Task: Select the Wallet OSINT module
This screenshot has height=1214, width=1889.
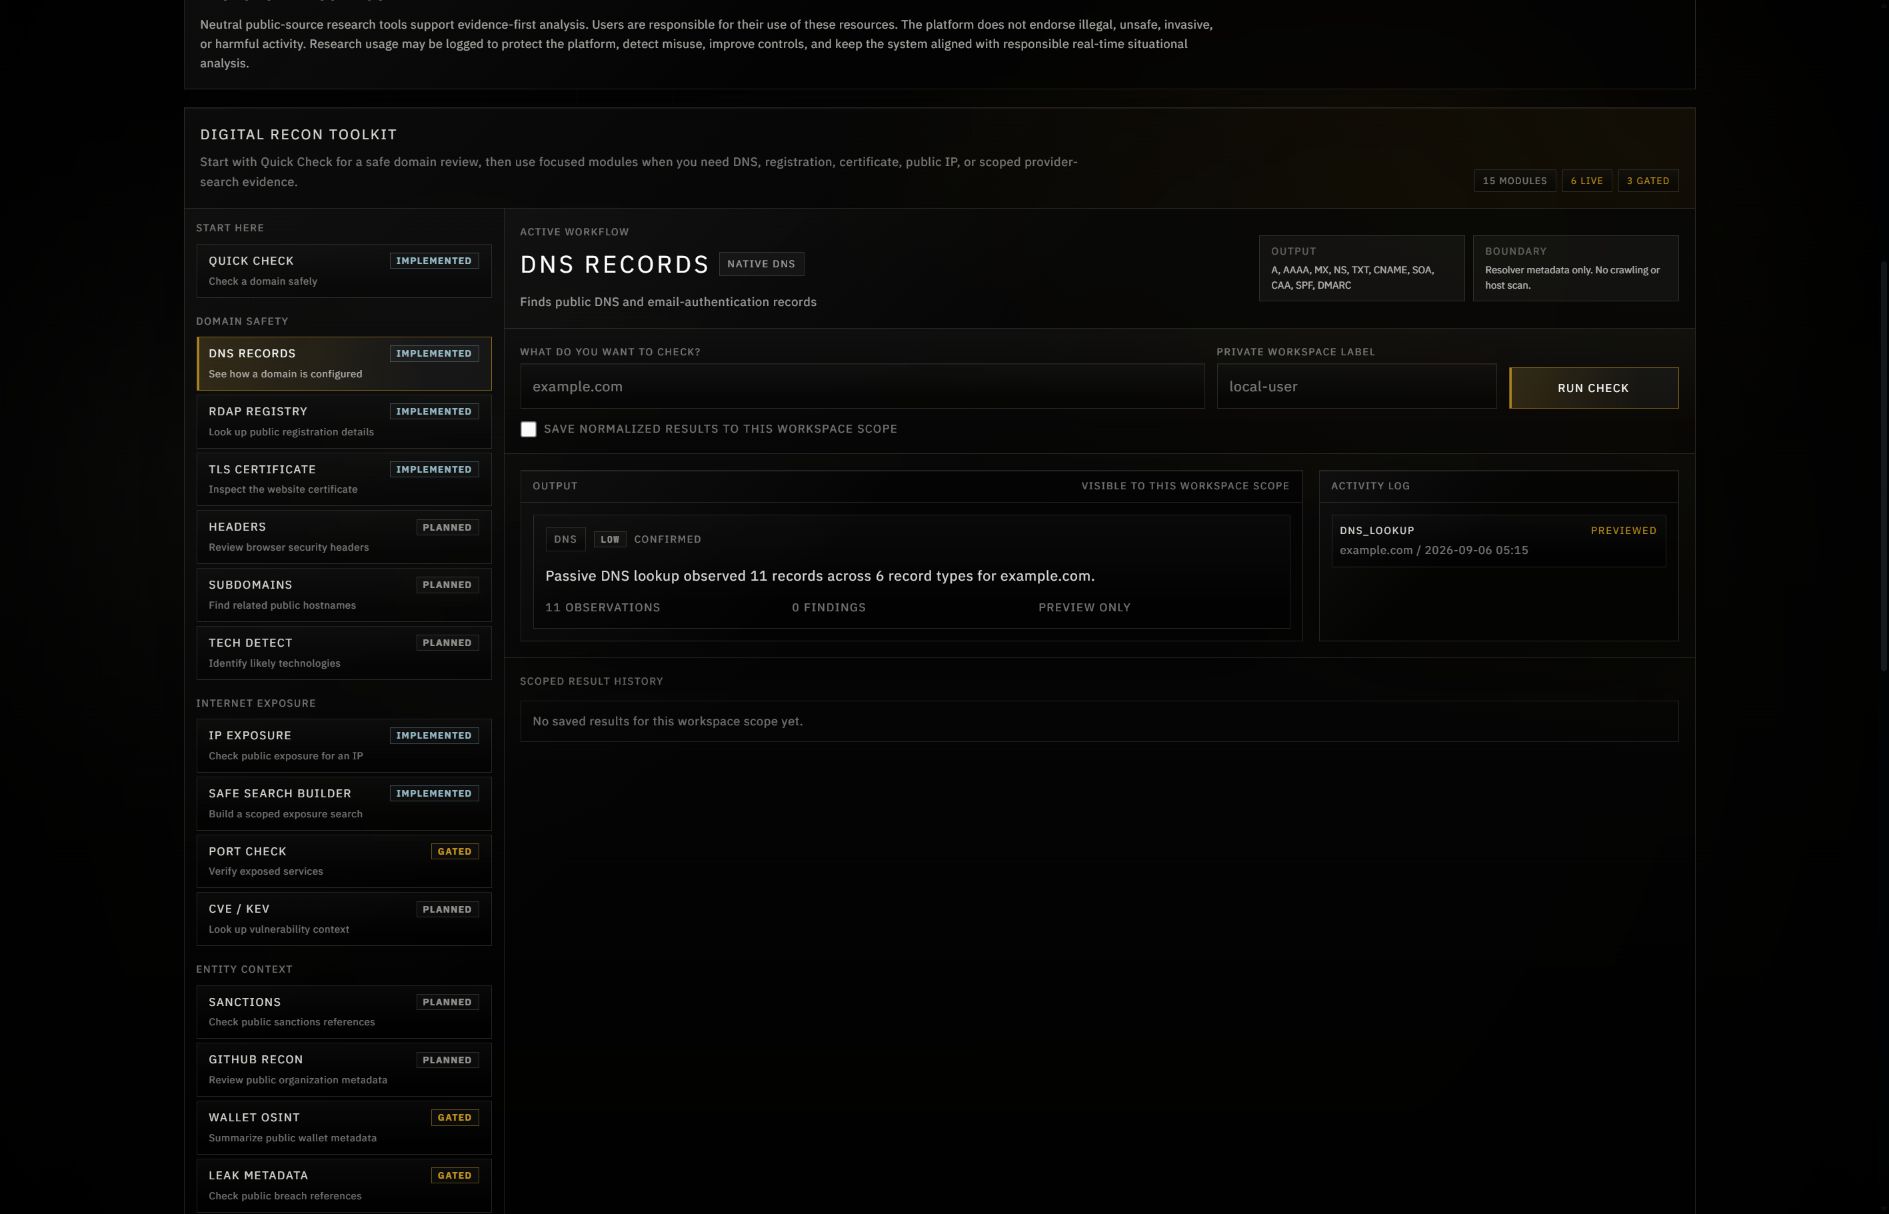Action: click(343, 1127)
